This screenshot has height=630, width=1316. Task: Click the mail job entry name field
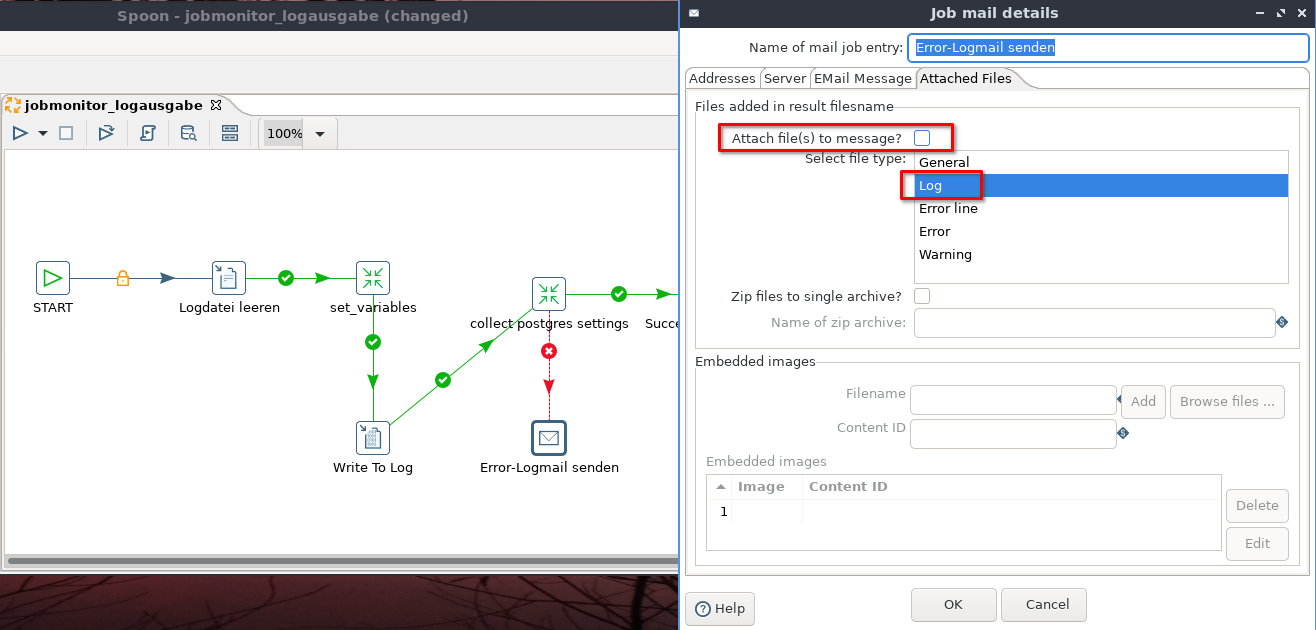pos(1106,48)
